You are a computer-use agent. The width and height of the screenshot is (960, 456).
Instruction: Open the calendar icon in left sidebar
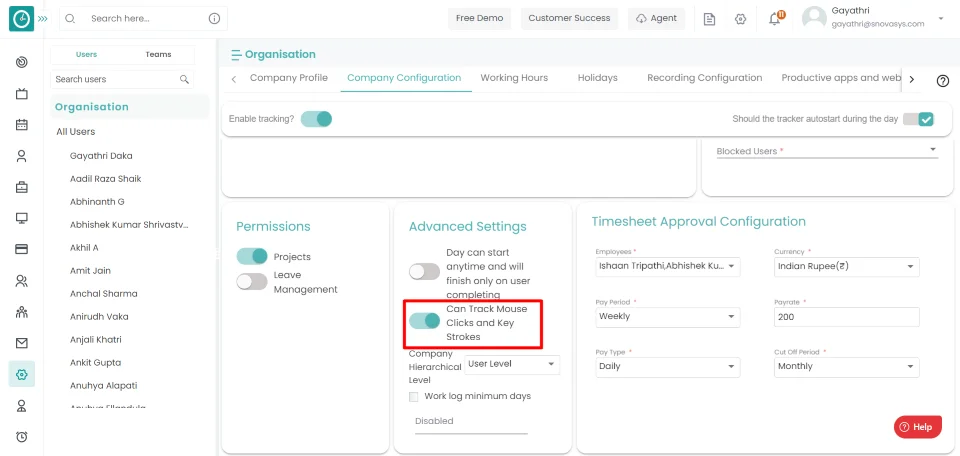point(21,125)
